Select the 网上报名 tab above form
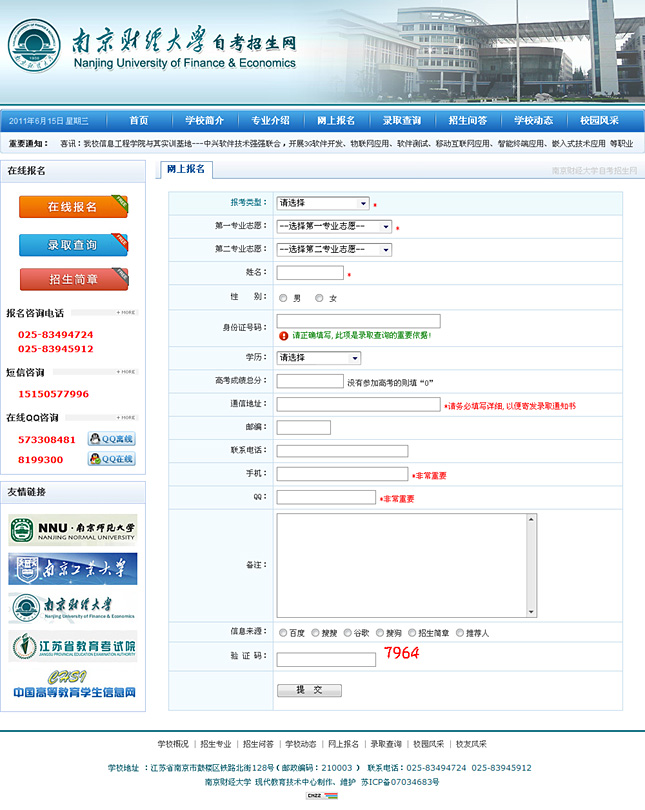Viewport: 645px width, 810px height. tap(186, 169)
